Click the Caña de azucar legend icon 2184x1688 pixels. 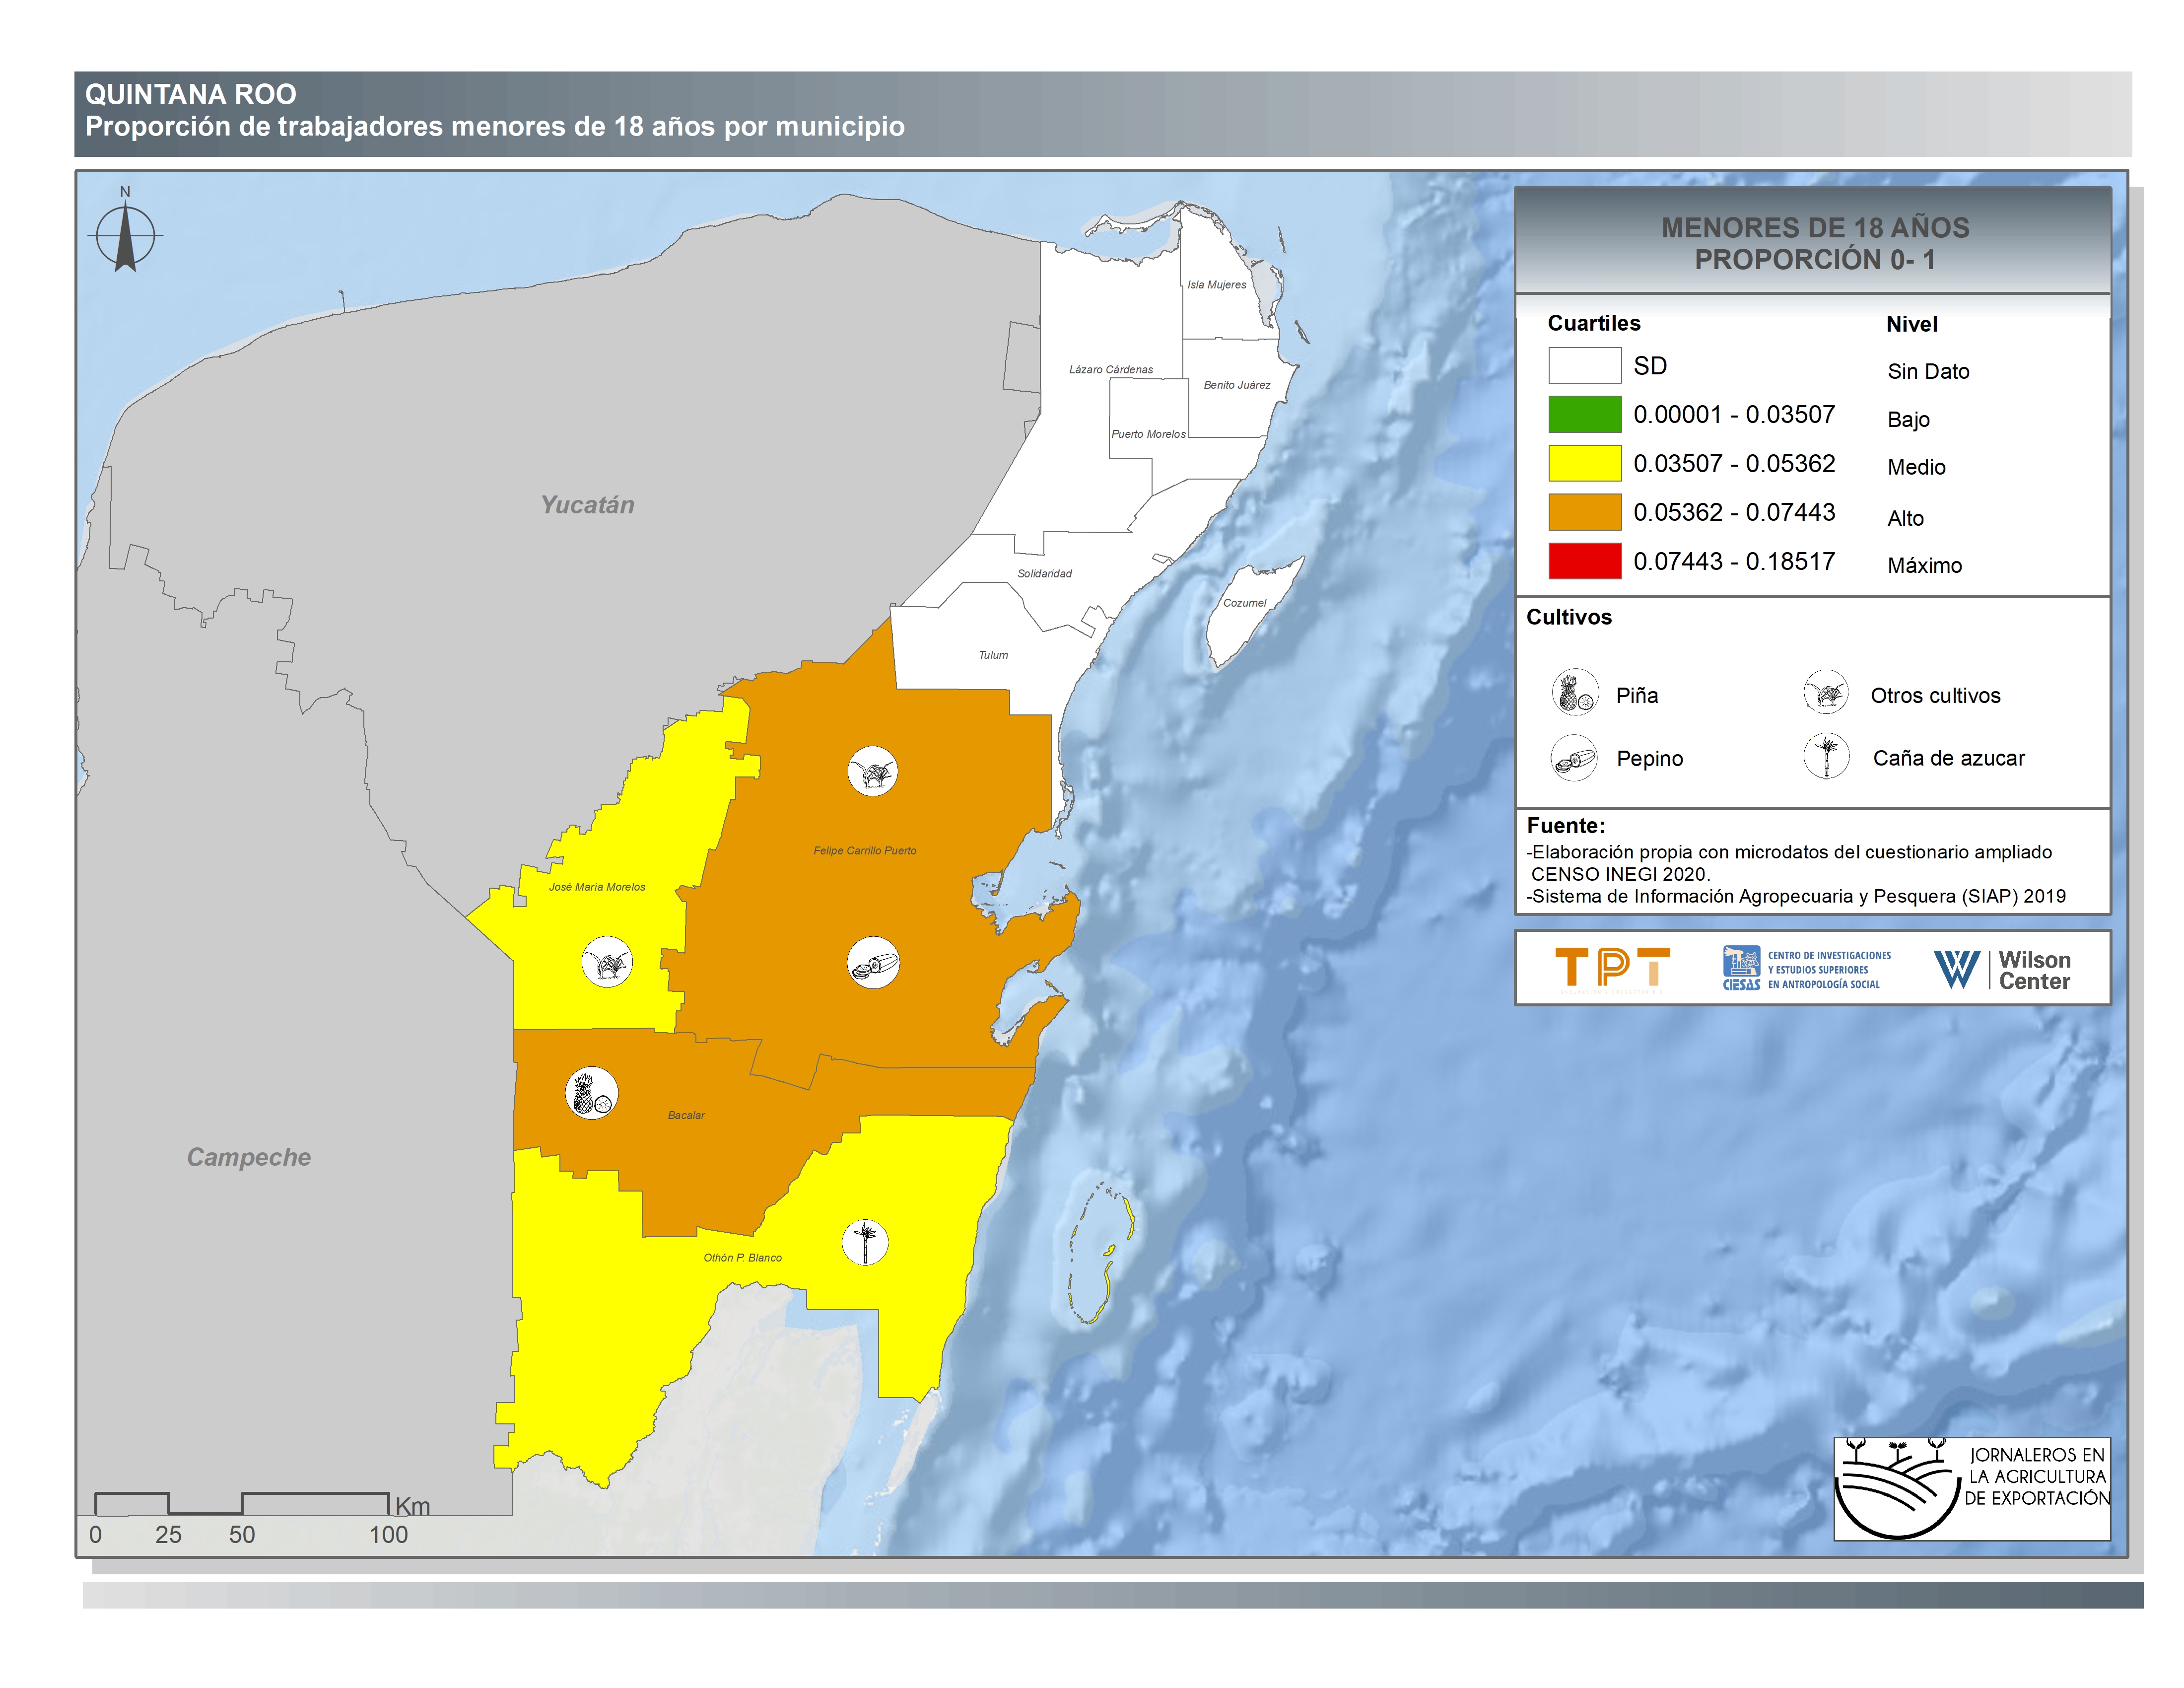(x=1826, y=756)
